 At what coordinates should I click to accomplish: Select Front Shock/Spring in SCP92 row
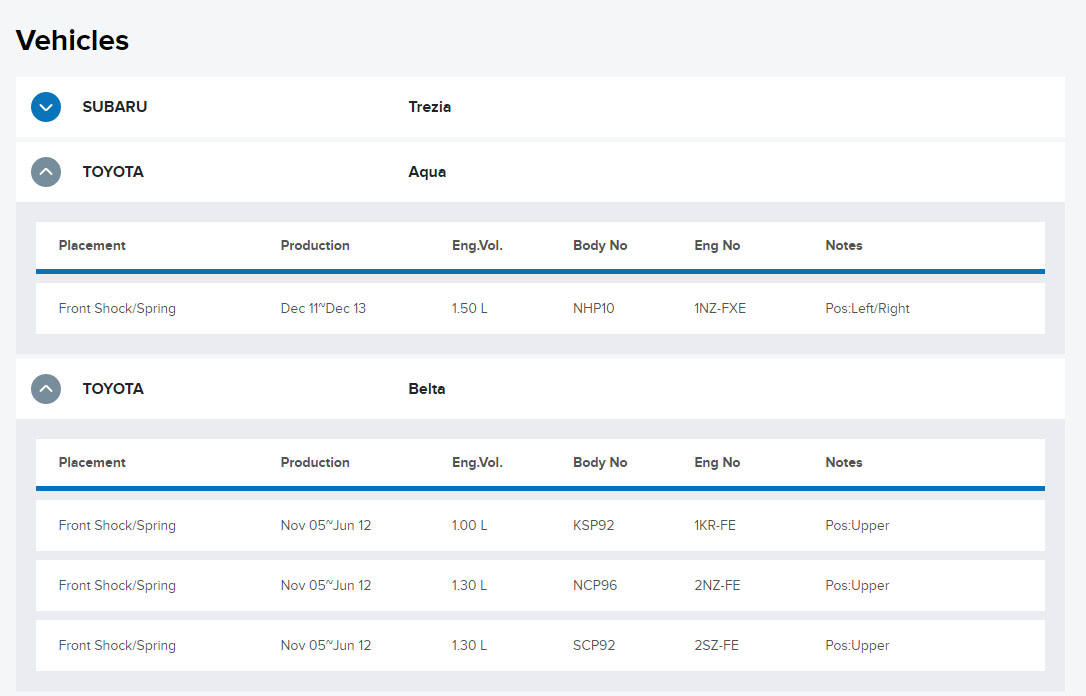pyautogui.click(x=117, y=645)
